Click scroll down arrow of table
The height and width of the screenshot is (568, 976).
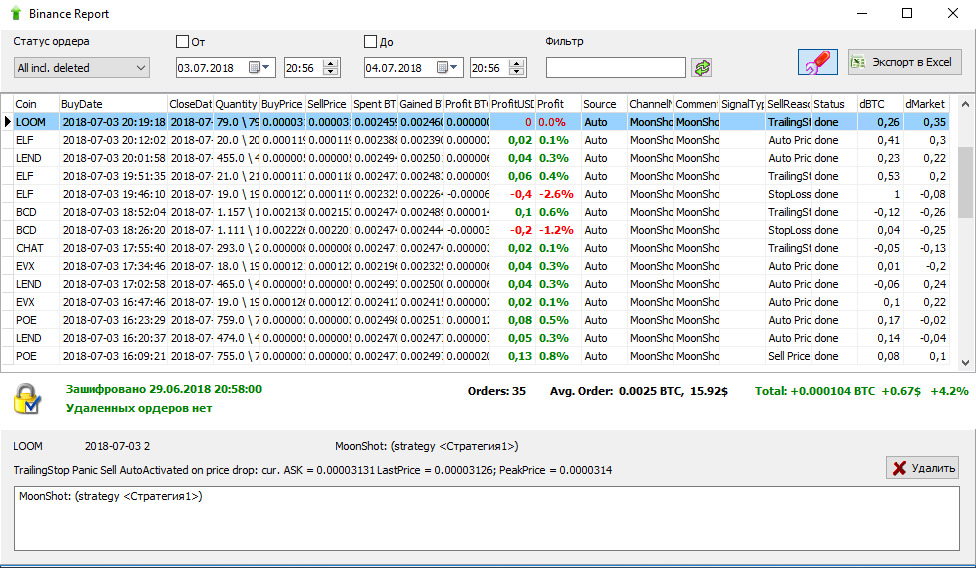[x=965, y=362]
